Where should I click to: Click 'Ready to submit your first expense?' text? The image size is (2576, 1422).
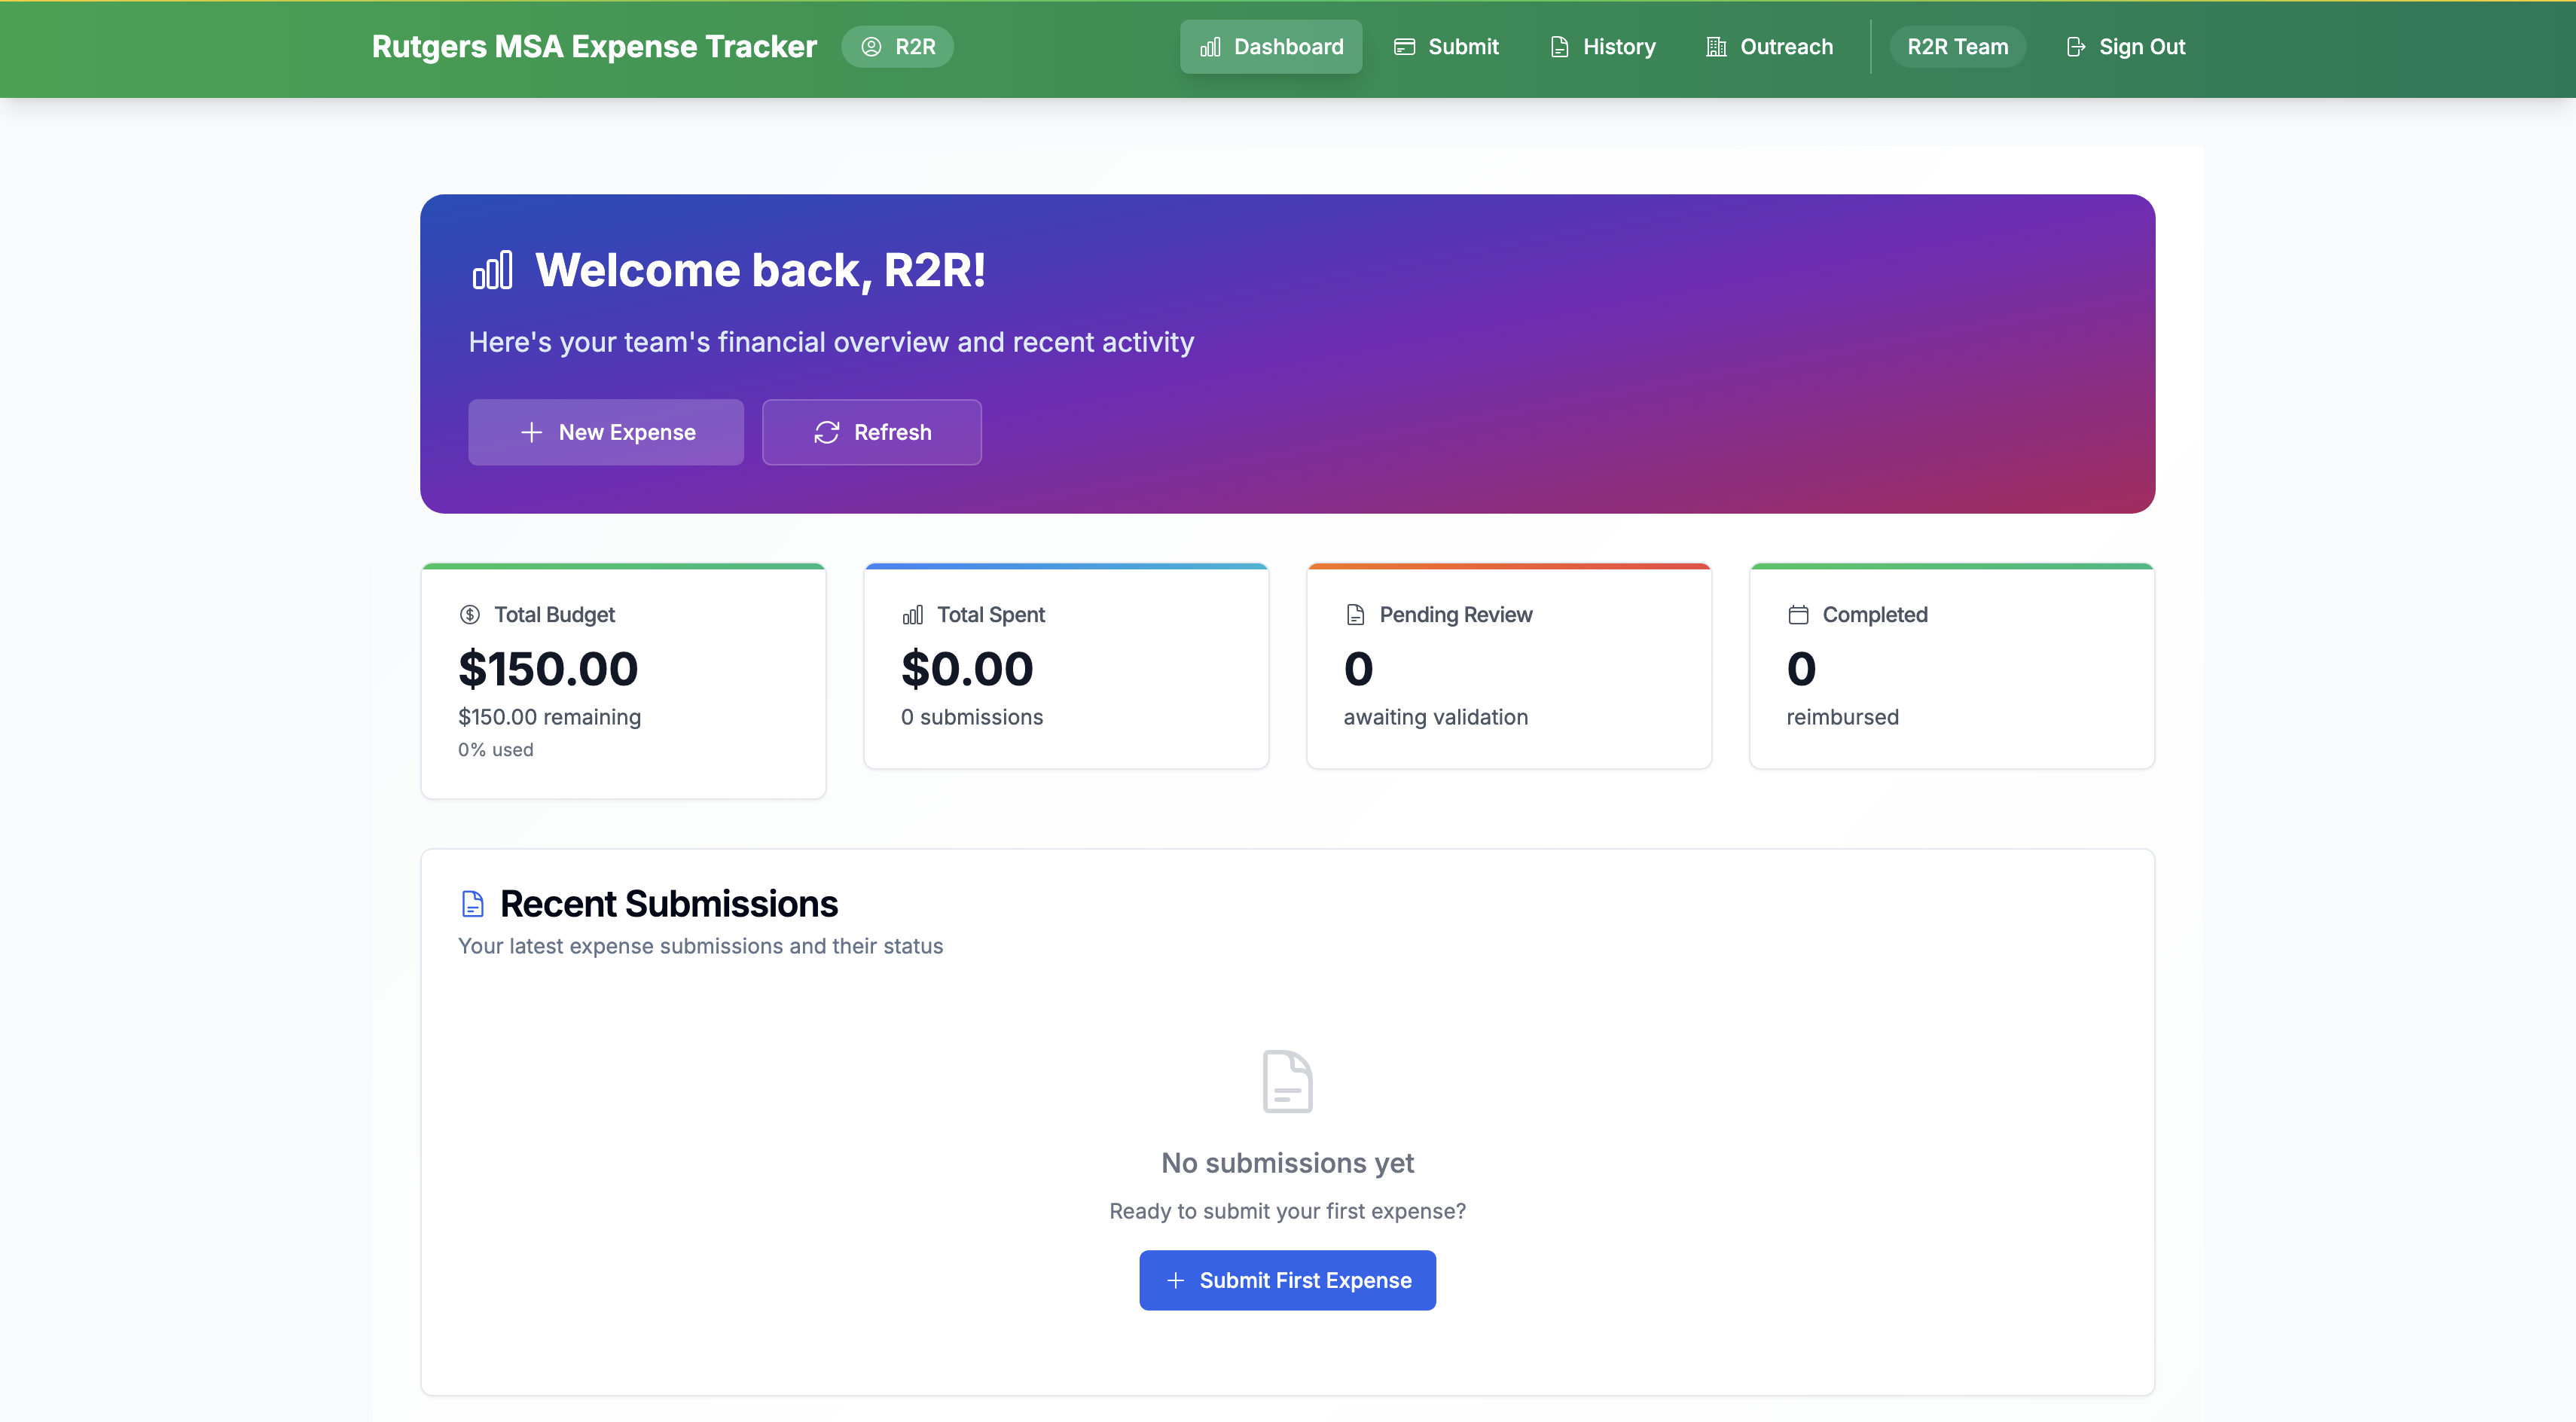(x=1287, y=1211)
